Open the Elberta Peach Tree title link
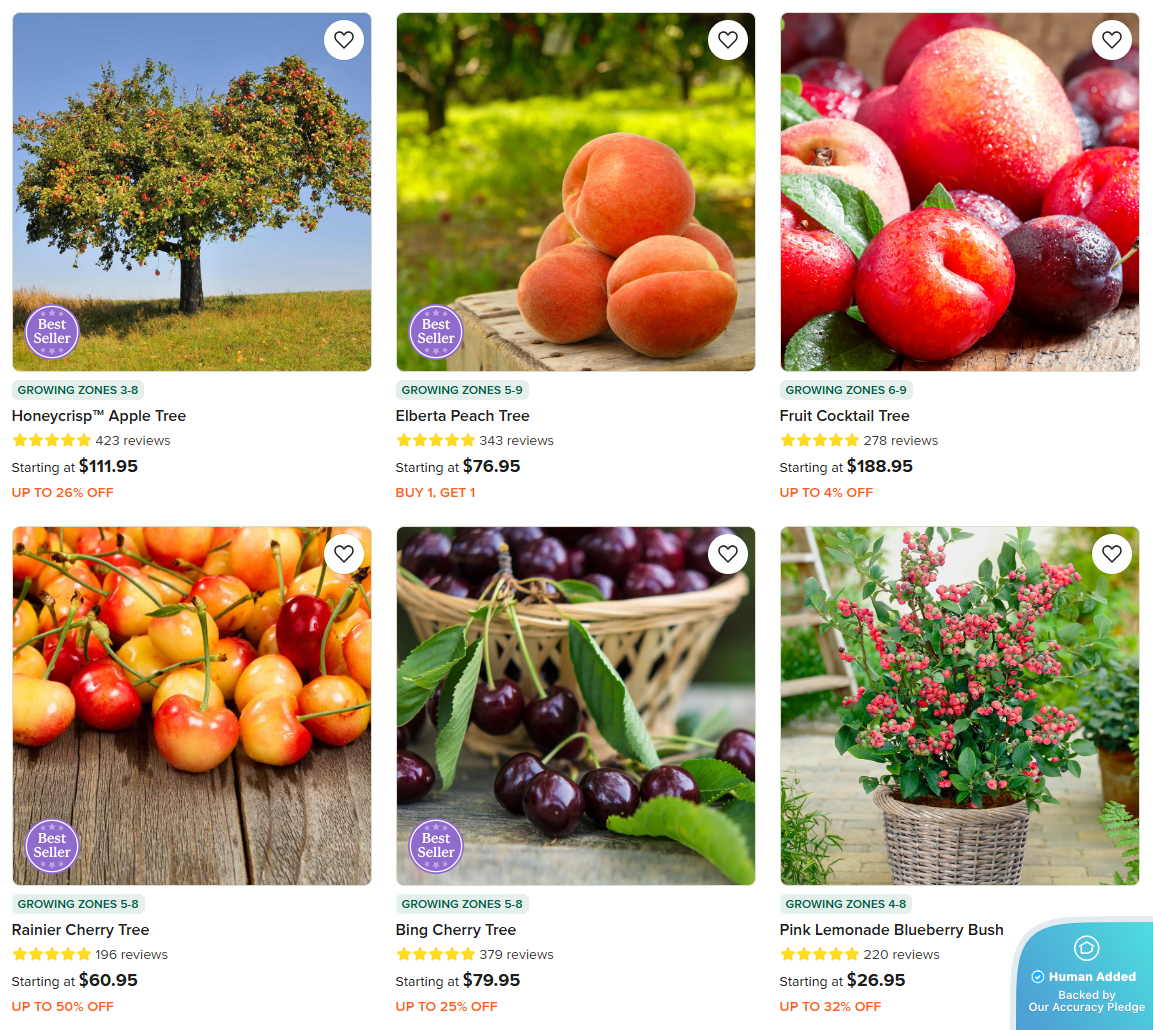This screenshot has height=1030, width=1153. click(x=463, y=415)
